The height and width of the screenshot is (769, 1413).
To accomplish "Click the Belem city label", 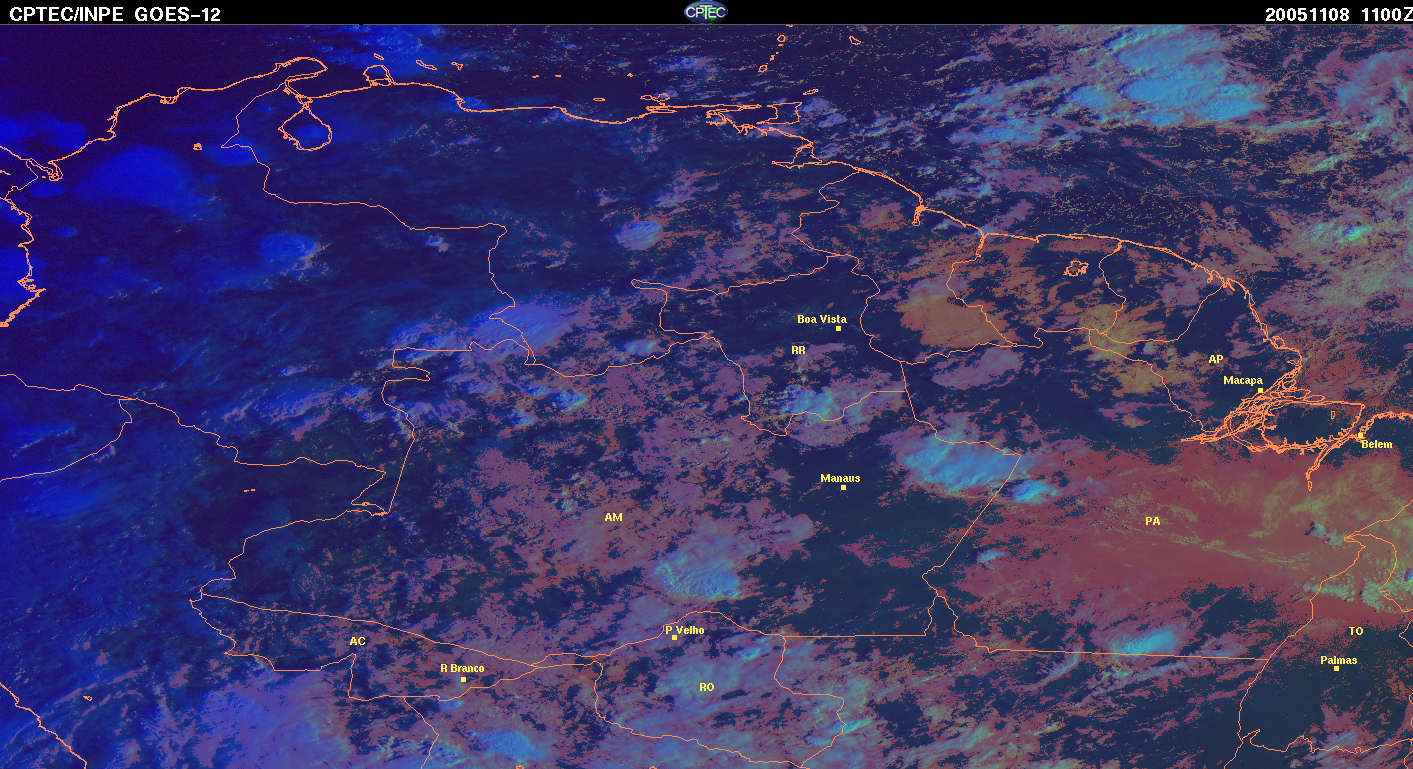I will point(1376,444).
